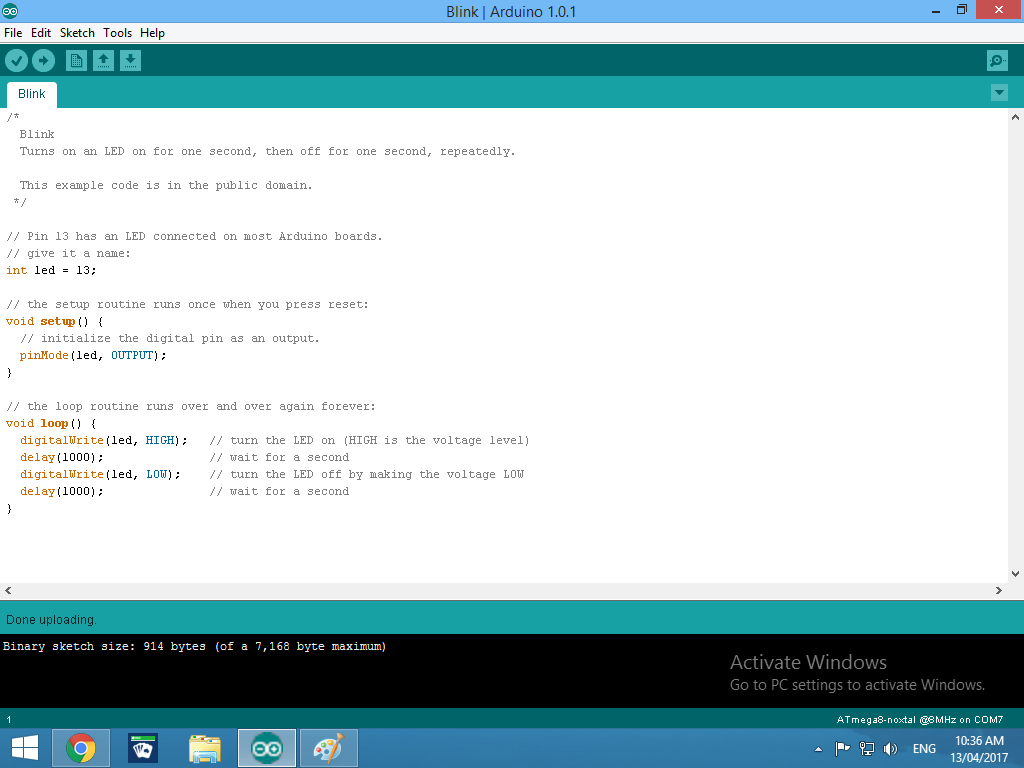Select the Blink sketch tab
The image size is (1024, 768).
pyautogui.click(x=31, y=94)
